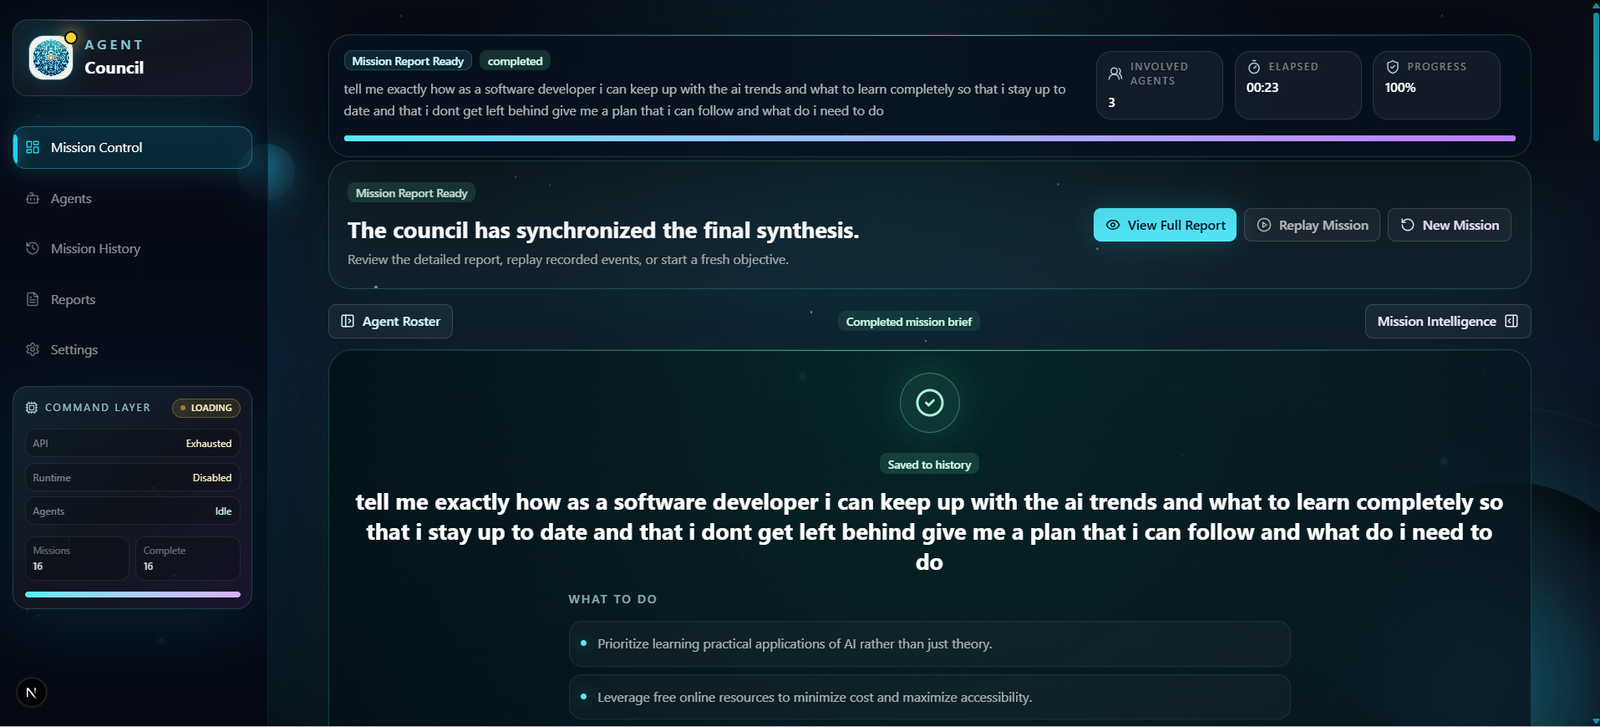Click the Elapsed 00:23 card
Image resolution: width=1600 pixels, height=727 pixels.
coord(1298,85)
